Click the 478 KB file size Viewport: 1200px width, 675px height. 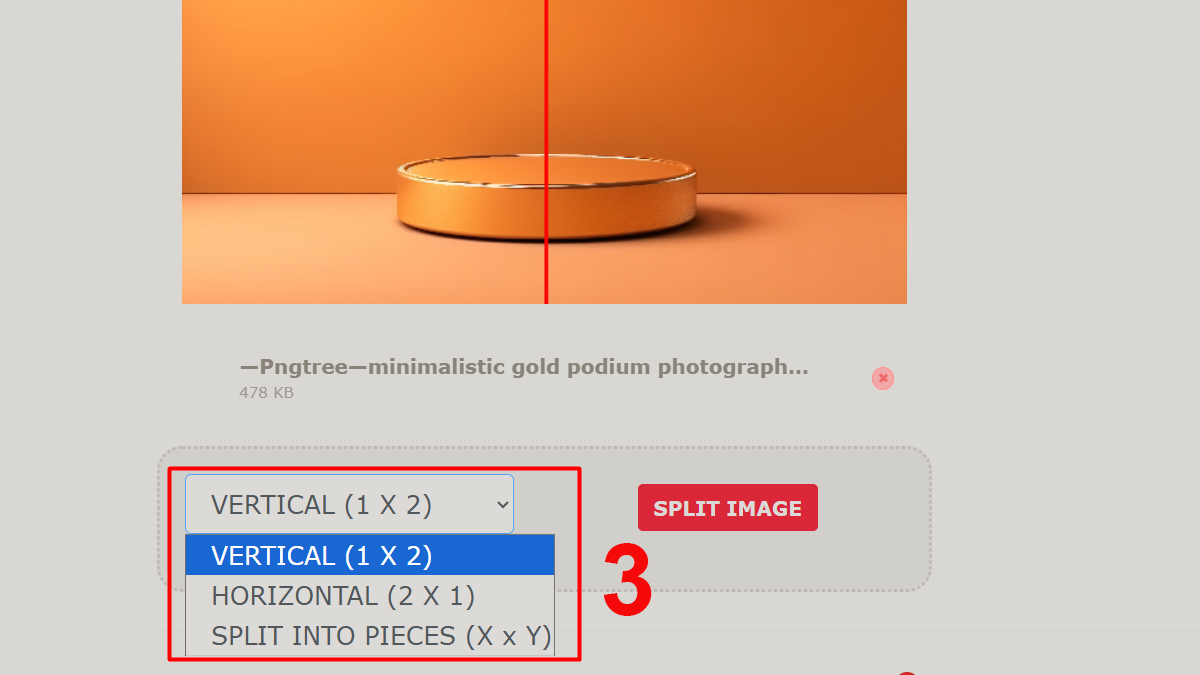(266, 393)
